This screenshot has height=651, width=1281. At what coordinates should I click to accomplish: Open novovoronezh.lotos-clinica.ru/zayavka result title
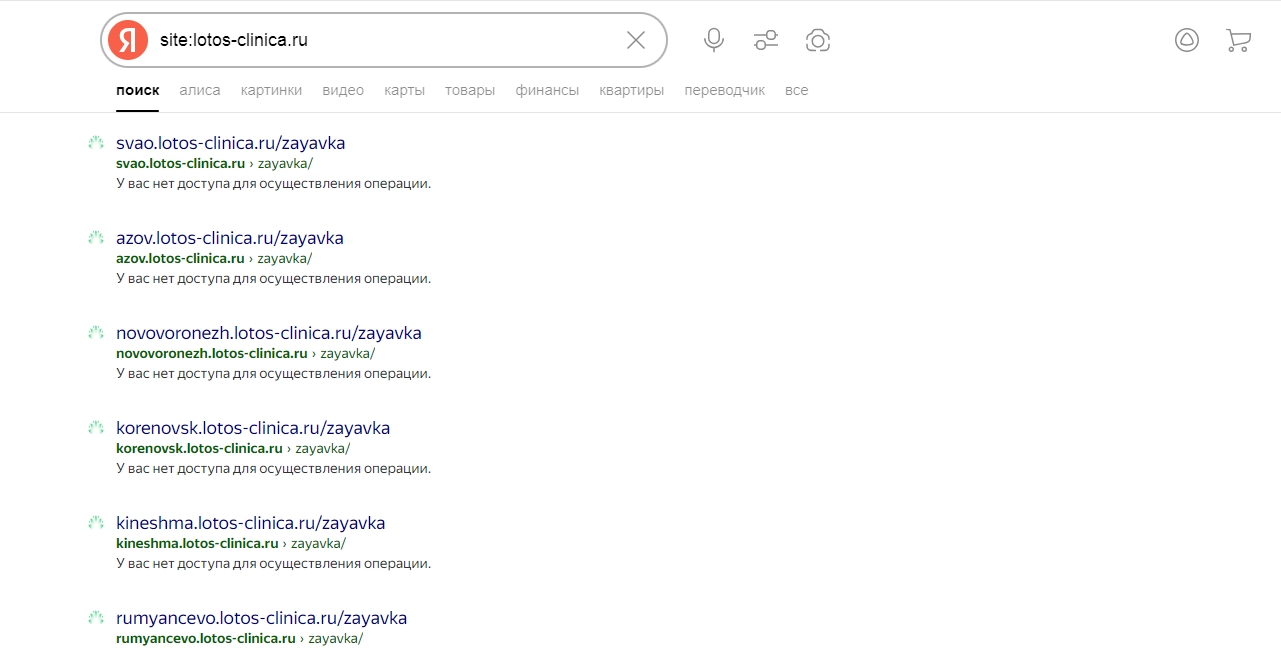[x=269, y=333]
